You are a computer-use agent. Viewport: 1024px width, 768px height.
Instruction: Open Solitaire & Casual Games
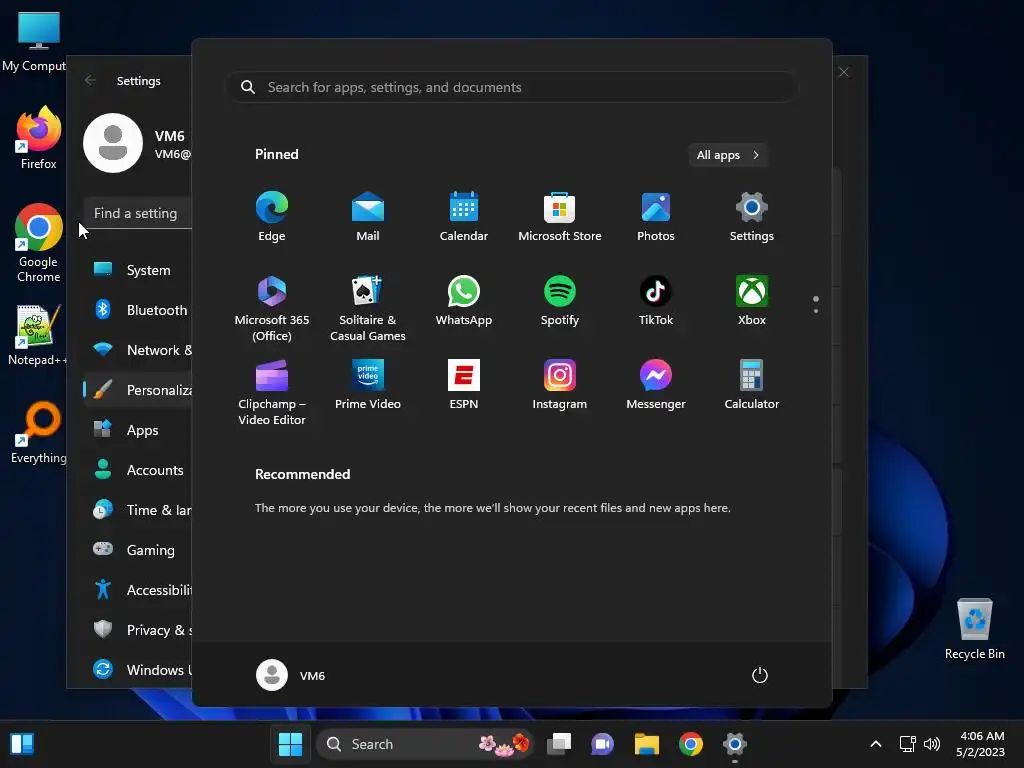pyautogui.click(x=368, y=308)
